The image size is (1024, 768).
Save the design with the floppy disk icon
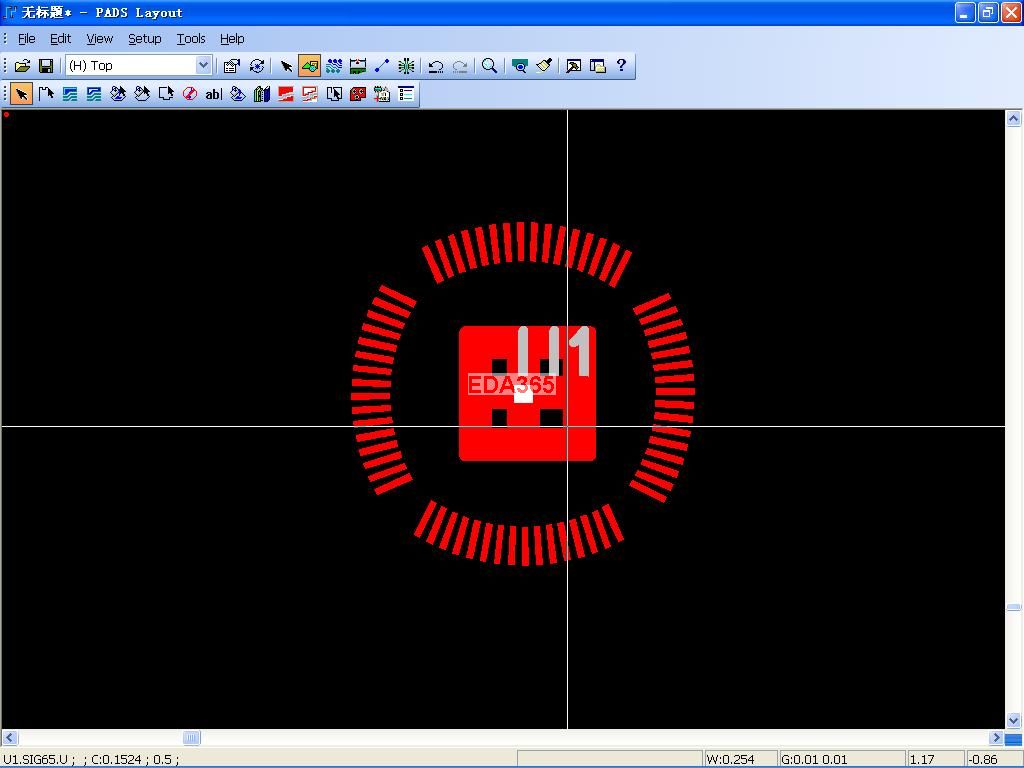pyautogui.click(x=46, y=66)
